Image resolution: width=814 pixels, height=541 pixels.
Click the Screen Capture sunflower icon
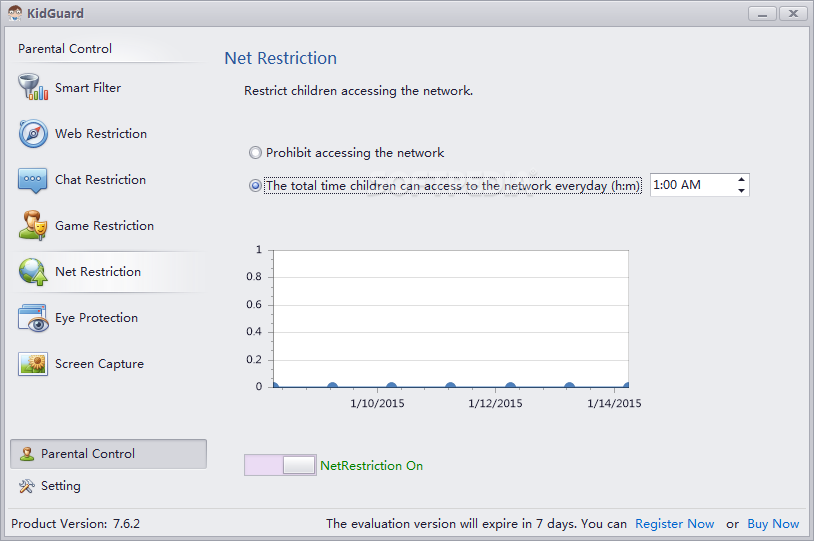[x=33, y=363]
